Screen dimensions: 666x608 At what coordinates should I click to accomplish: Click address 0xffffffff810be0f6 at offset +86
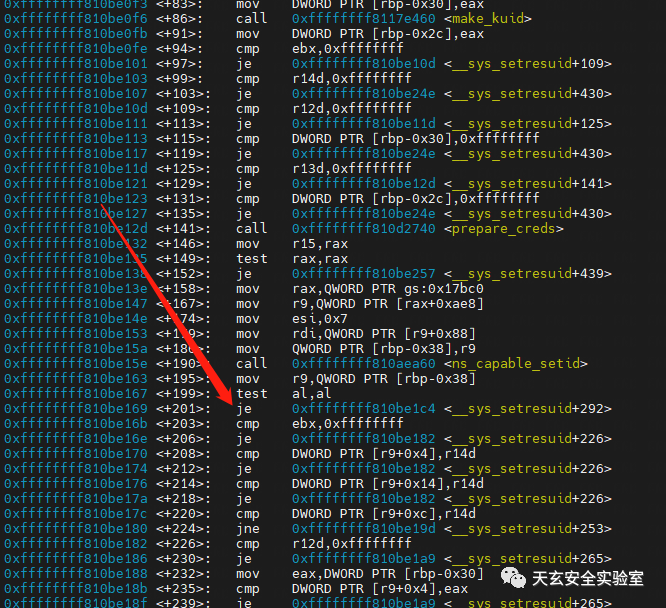pyautogui.click(x=76, y=19)
